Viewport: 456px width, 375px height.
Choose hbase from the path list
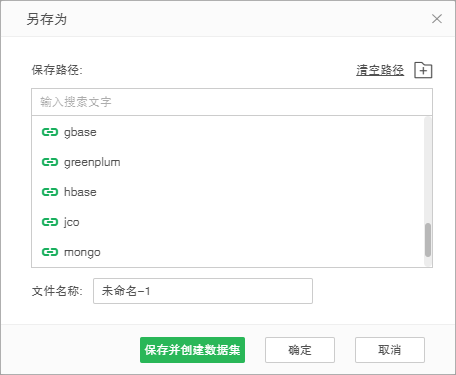tap(228, 192)
